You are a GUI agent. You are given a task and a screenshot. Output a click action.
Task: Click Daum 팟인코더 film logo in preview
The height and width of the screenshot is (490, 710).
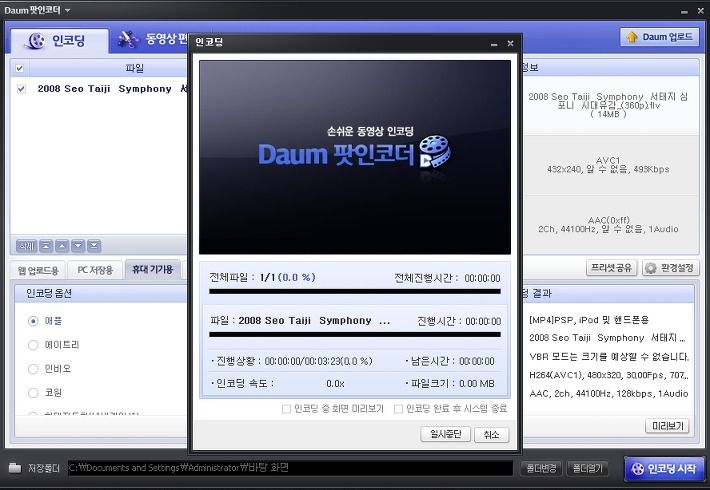(x=435, y=151)
